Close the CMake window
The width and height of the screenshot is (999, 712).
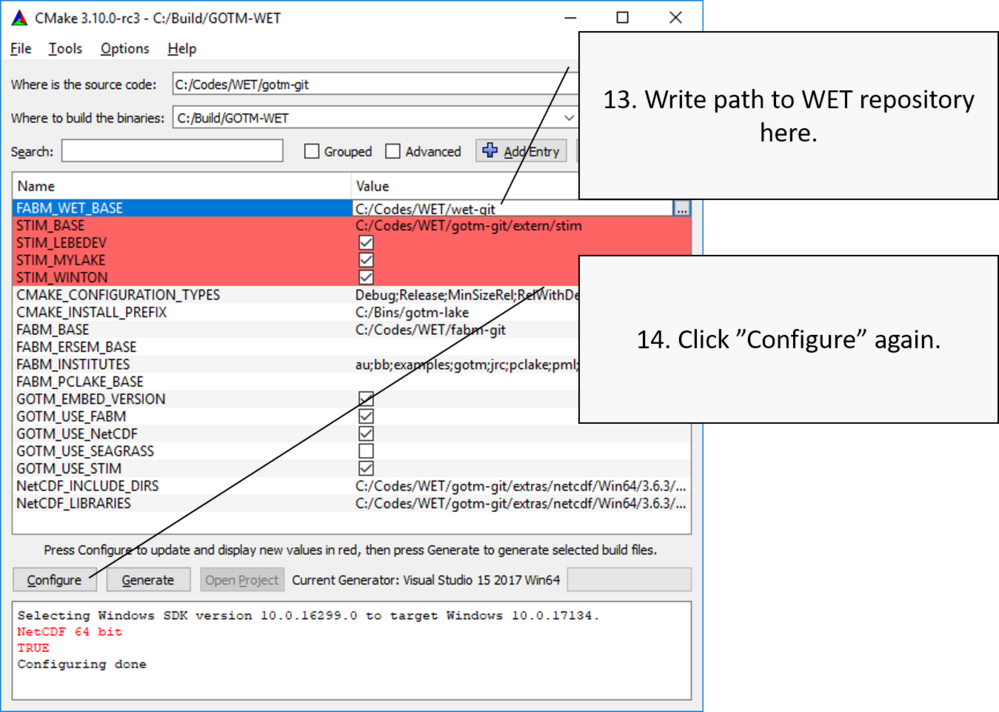tap(675, 18)
